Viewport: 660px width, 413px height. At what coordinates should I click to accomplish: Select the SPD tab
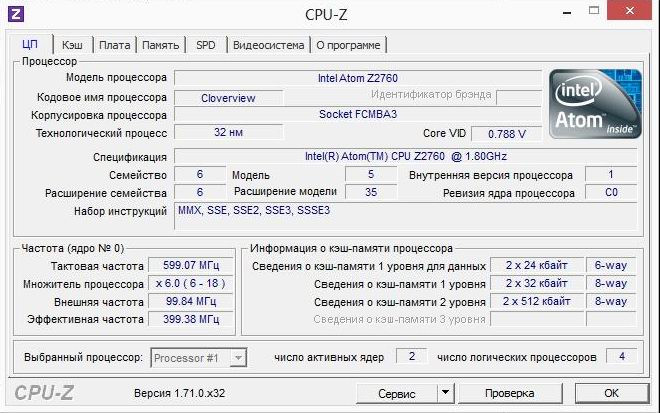pyautogui.click(x=205, y=45)
